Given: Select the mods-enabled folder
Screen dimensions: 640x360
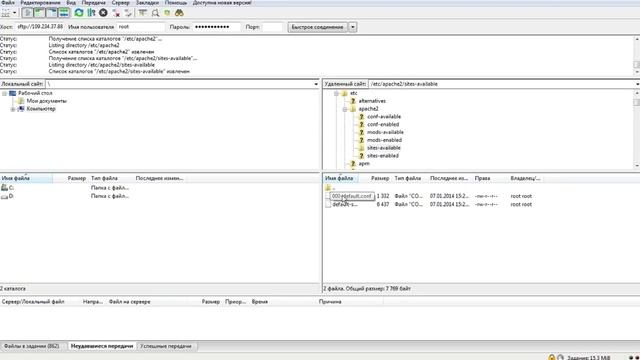Looking at the screenshot, I should [x=384, y=140].
